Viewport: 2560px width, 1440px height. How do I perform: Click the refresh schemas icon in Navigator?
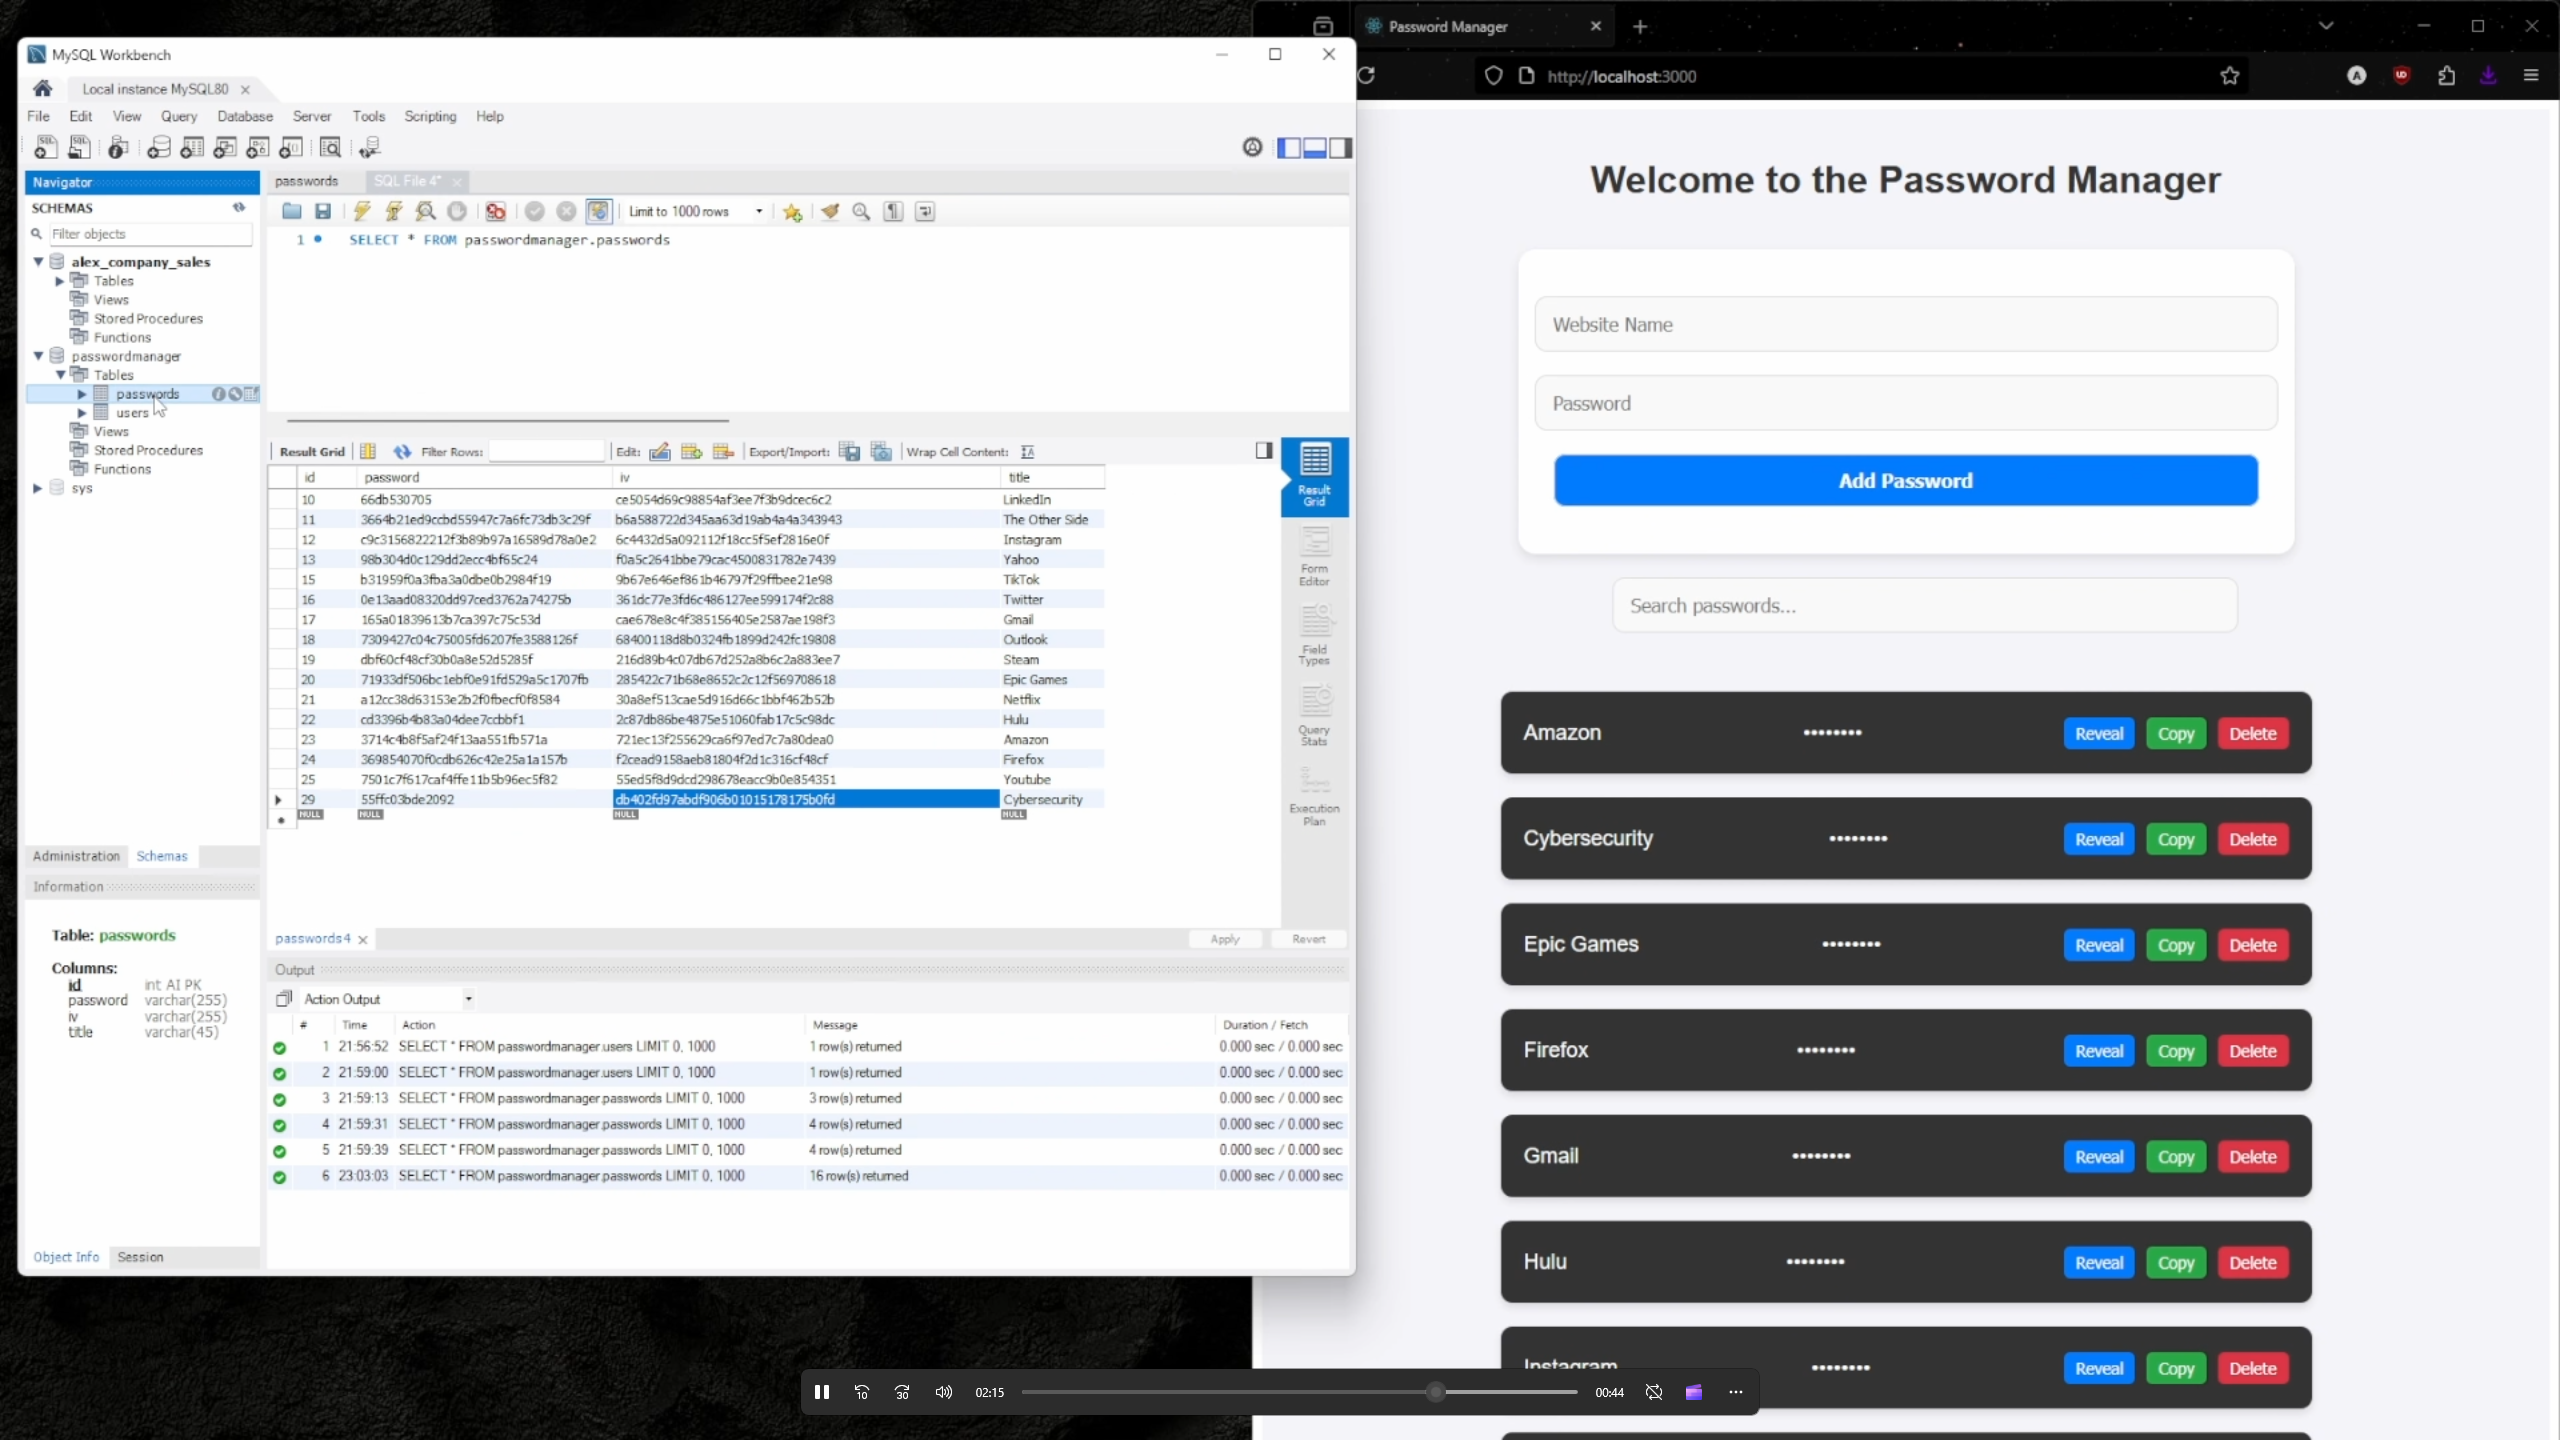[239, 207]
